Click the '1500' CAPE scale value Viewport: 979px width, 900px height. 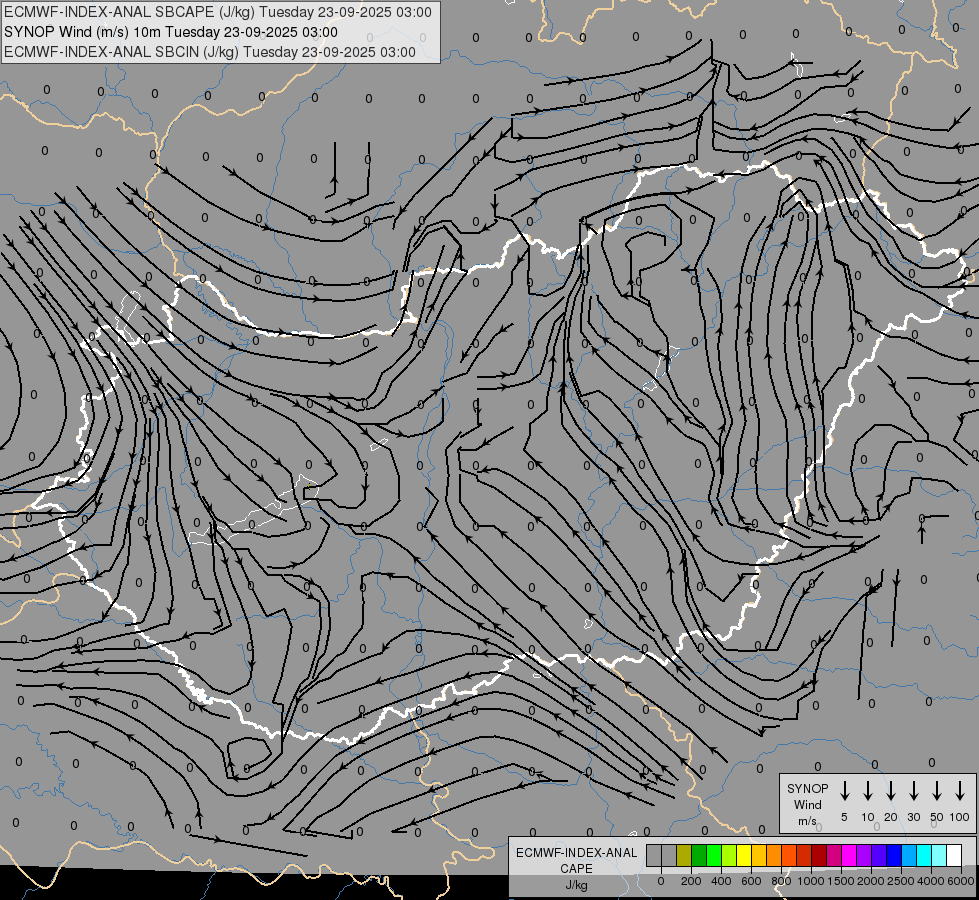[841, 881]
